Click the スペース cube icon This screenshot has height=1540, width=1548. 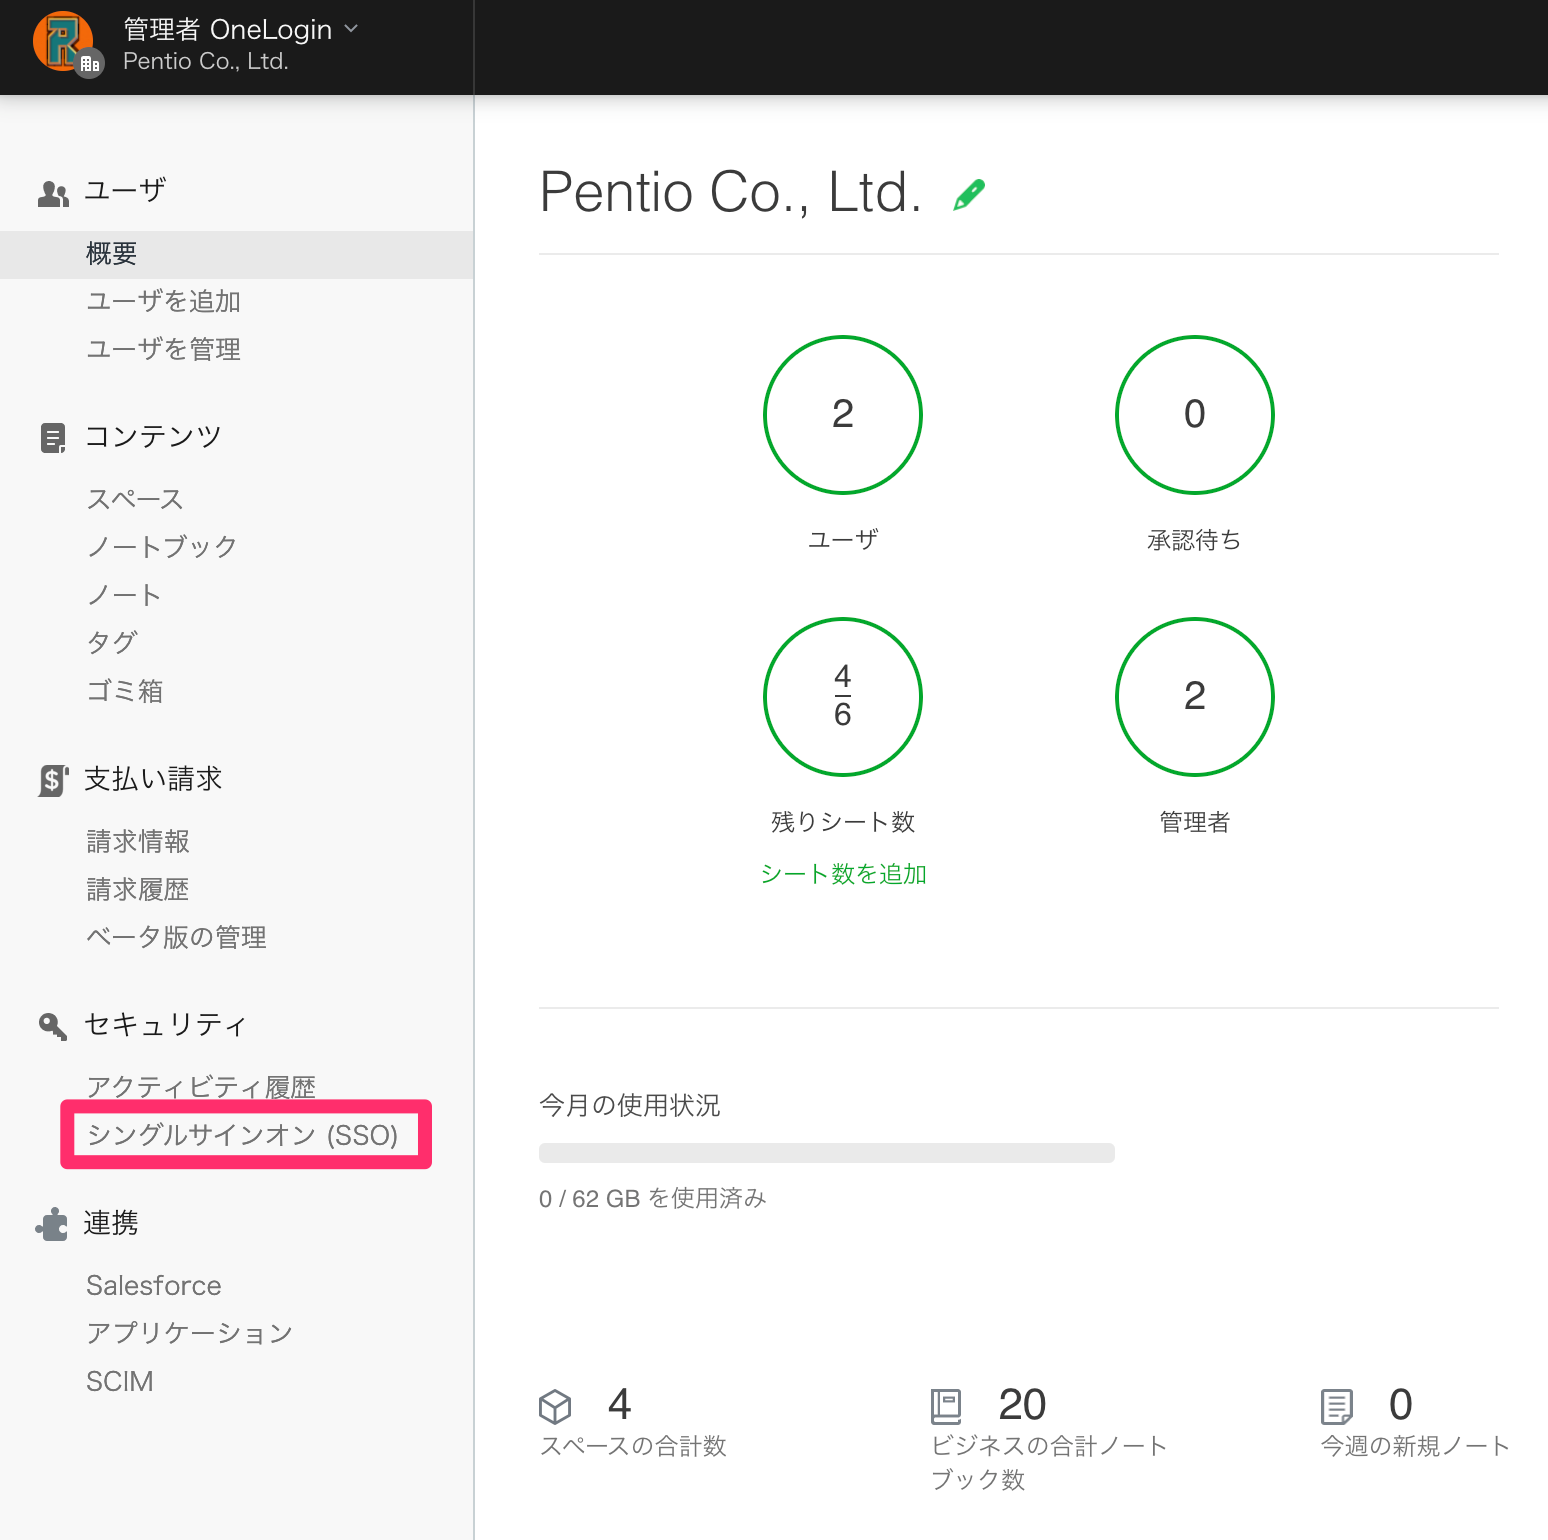[555, 1406]
